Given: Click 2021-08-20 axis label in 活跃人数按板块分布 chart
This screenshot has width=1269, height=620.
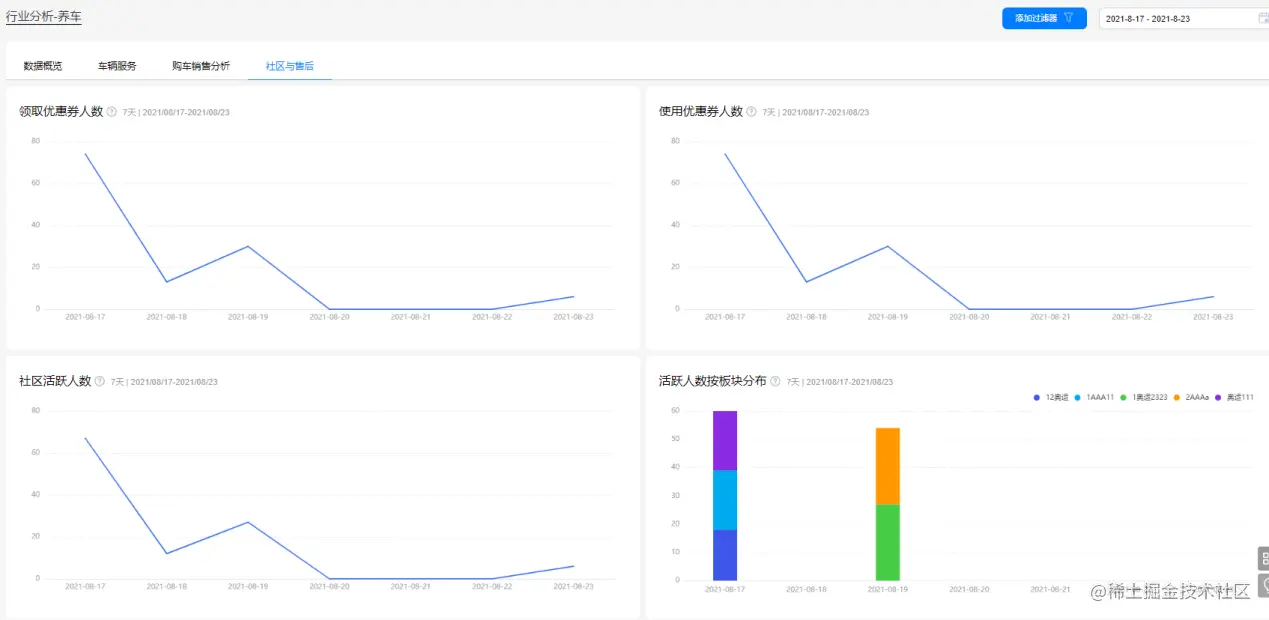Looking at the screenshot, I should pos(969,590).
